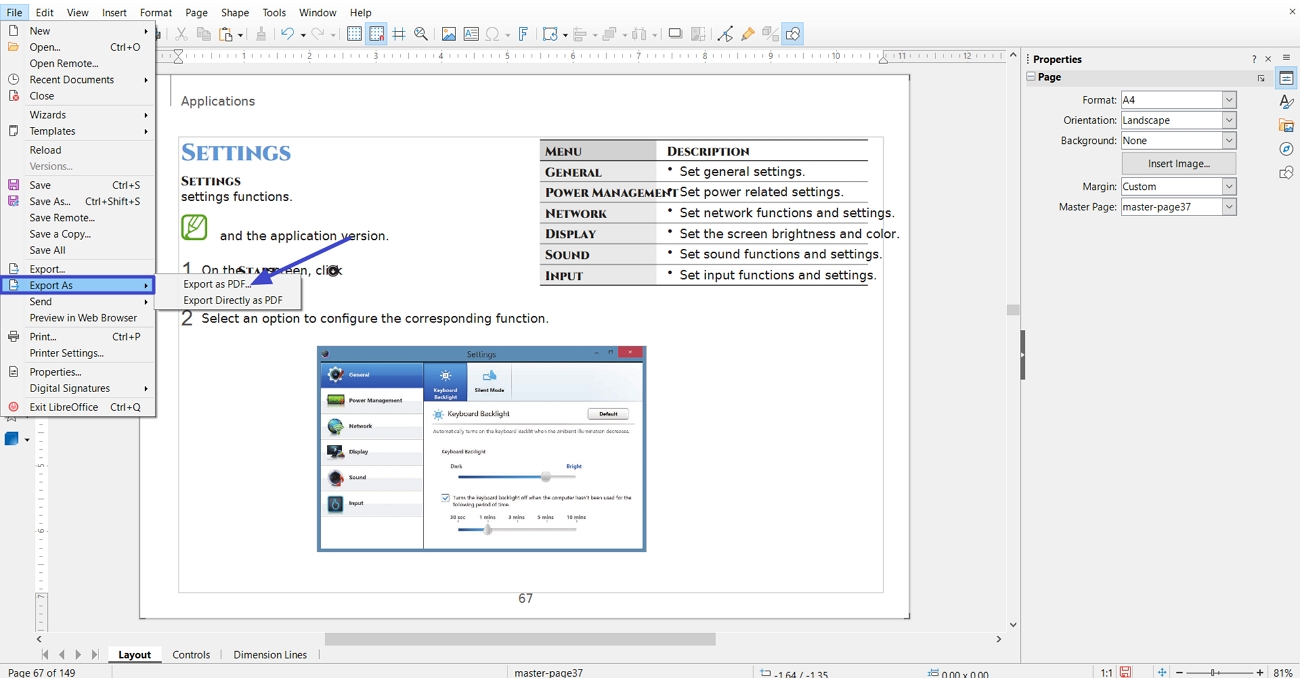The image size is (1300, 678).
Task: Switch to the Dimension Lines layer tab
Action: 270,655
